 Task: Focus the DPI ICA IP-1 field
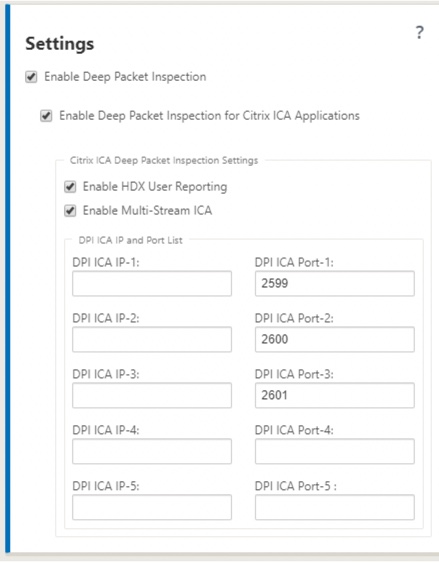tap(152, 284)
